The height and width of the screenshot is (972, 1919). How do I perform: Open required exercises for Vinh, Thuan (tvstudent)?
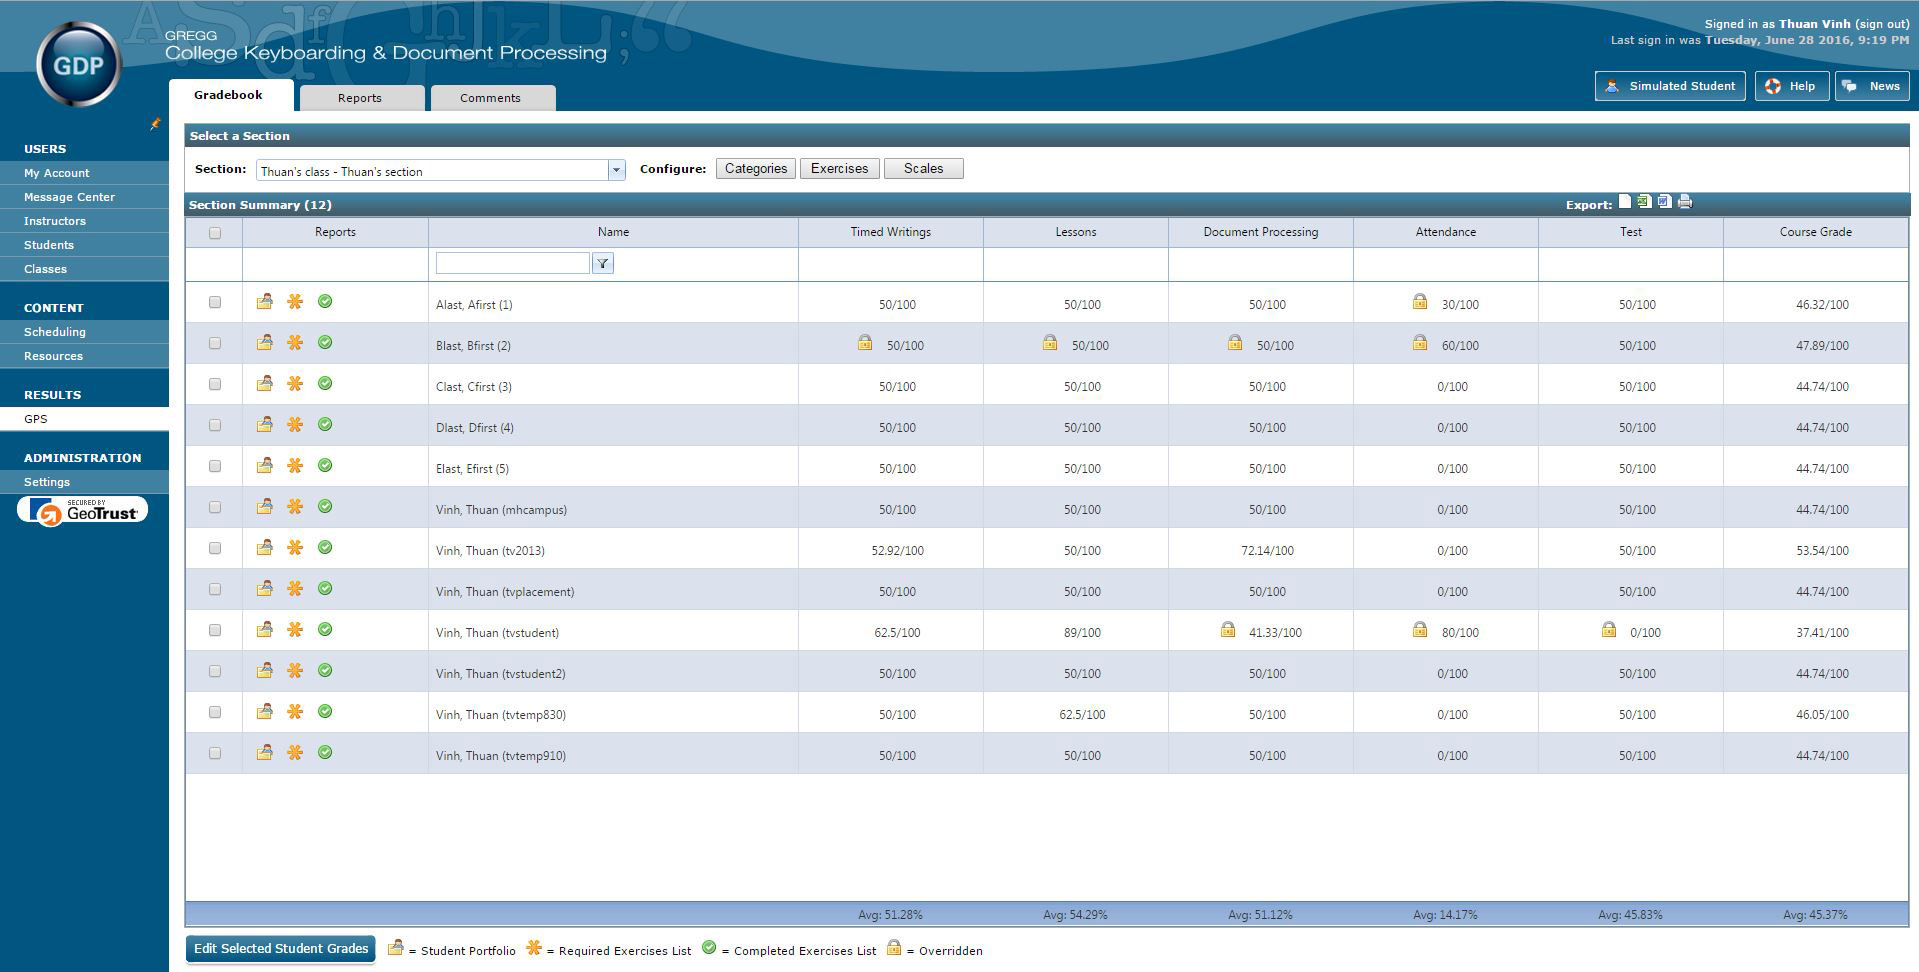point(295,629)
